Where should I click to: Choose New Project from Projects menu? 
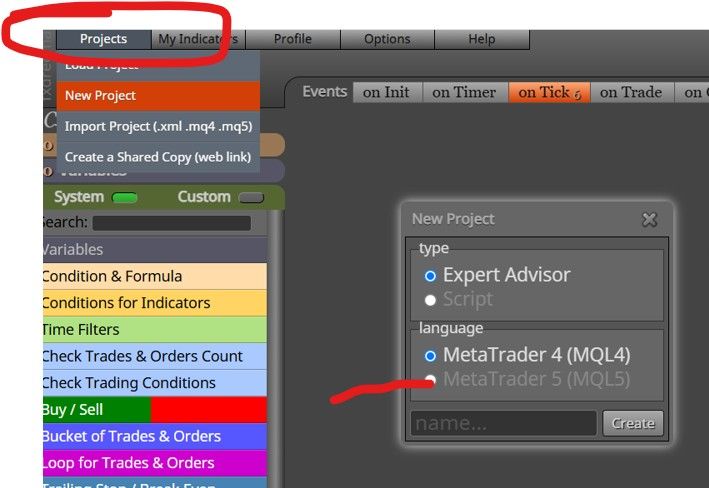(x=158, y=95)
